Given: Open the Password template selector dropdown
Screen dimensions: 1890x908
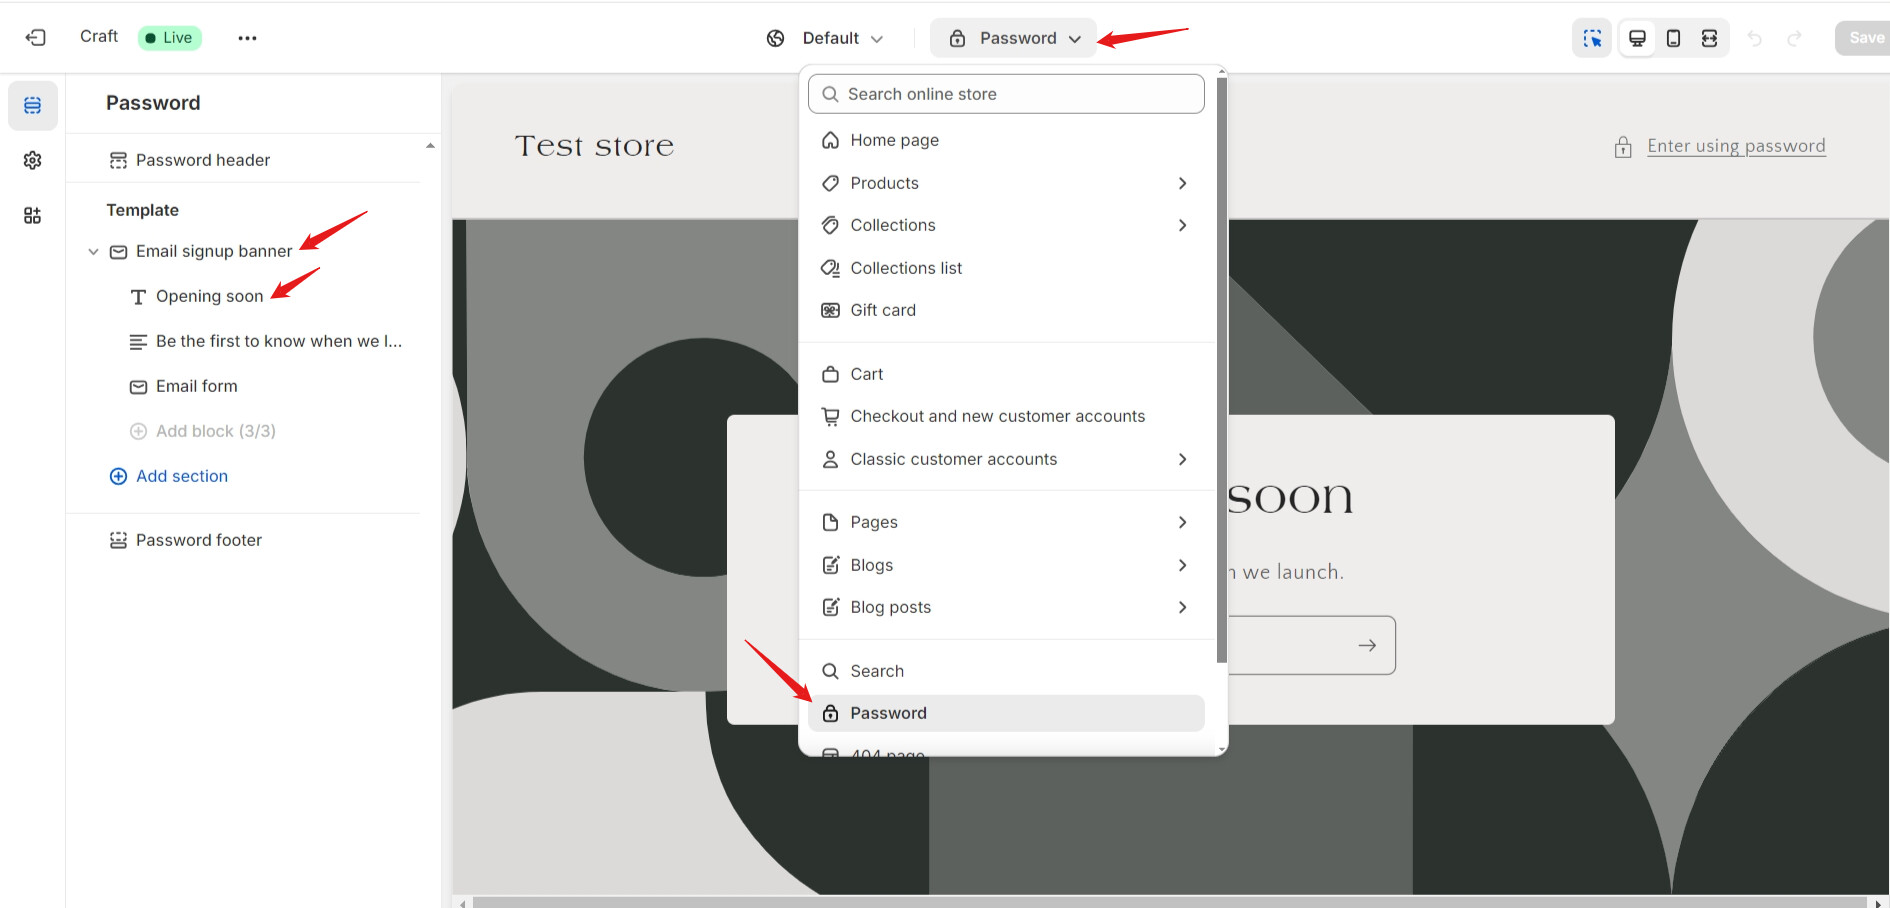Looking at the screenshot, I should click(1013, 38).
